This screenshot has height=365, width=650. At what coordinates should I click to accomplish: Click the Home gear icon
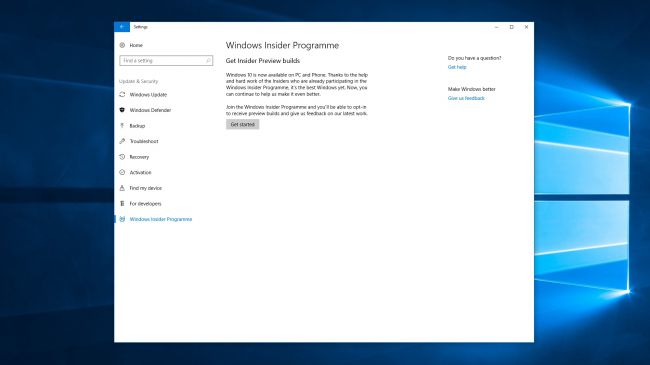point(122,45)
